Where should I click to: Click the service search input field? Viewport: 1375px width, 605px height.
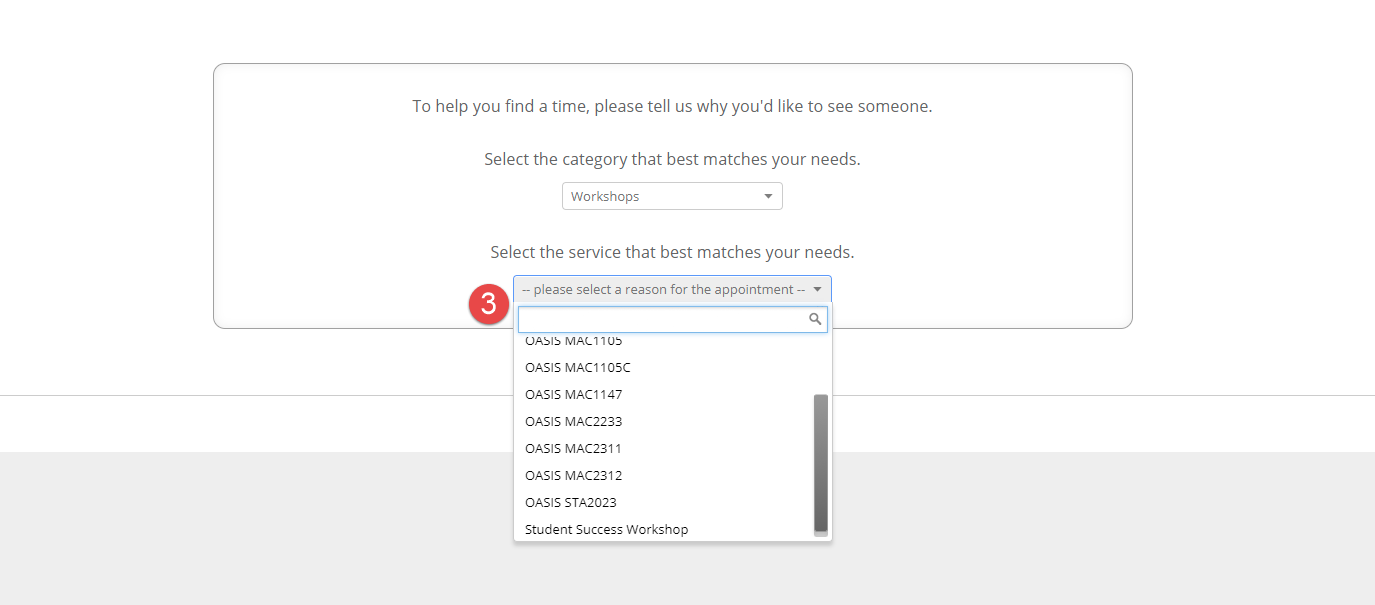pos(672,319)
